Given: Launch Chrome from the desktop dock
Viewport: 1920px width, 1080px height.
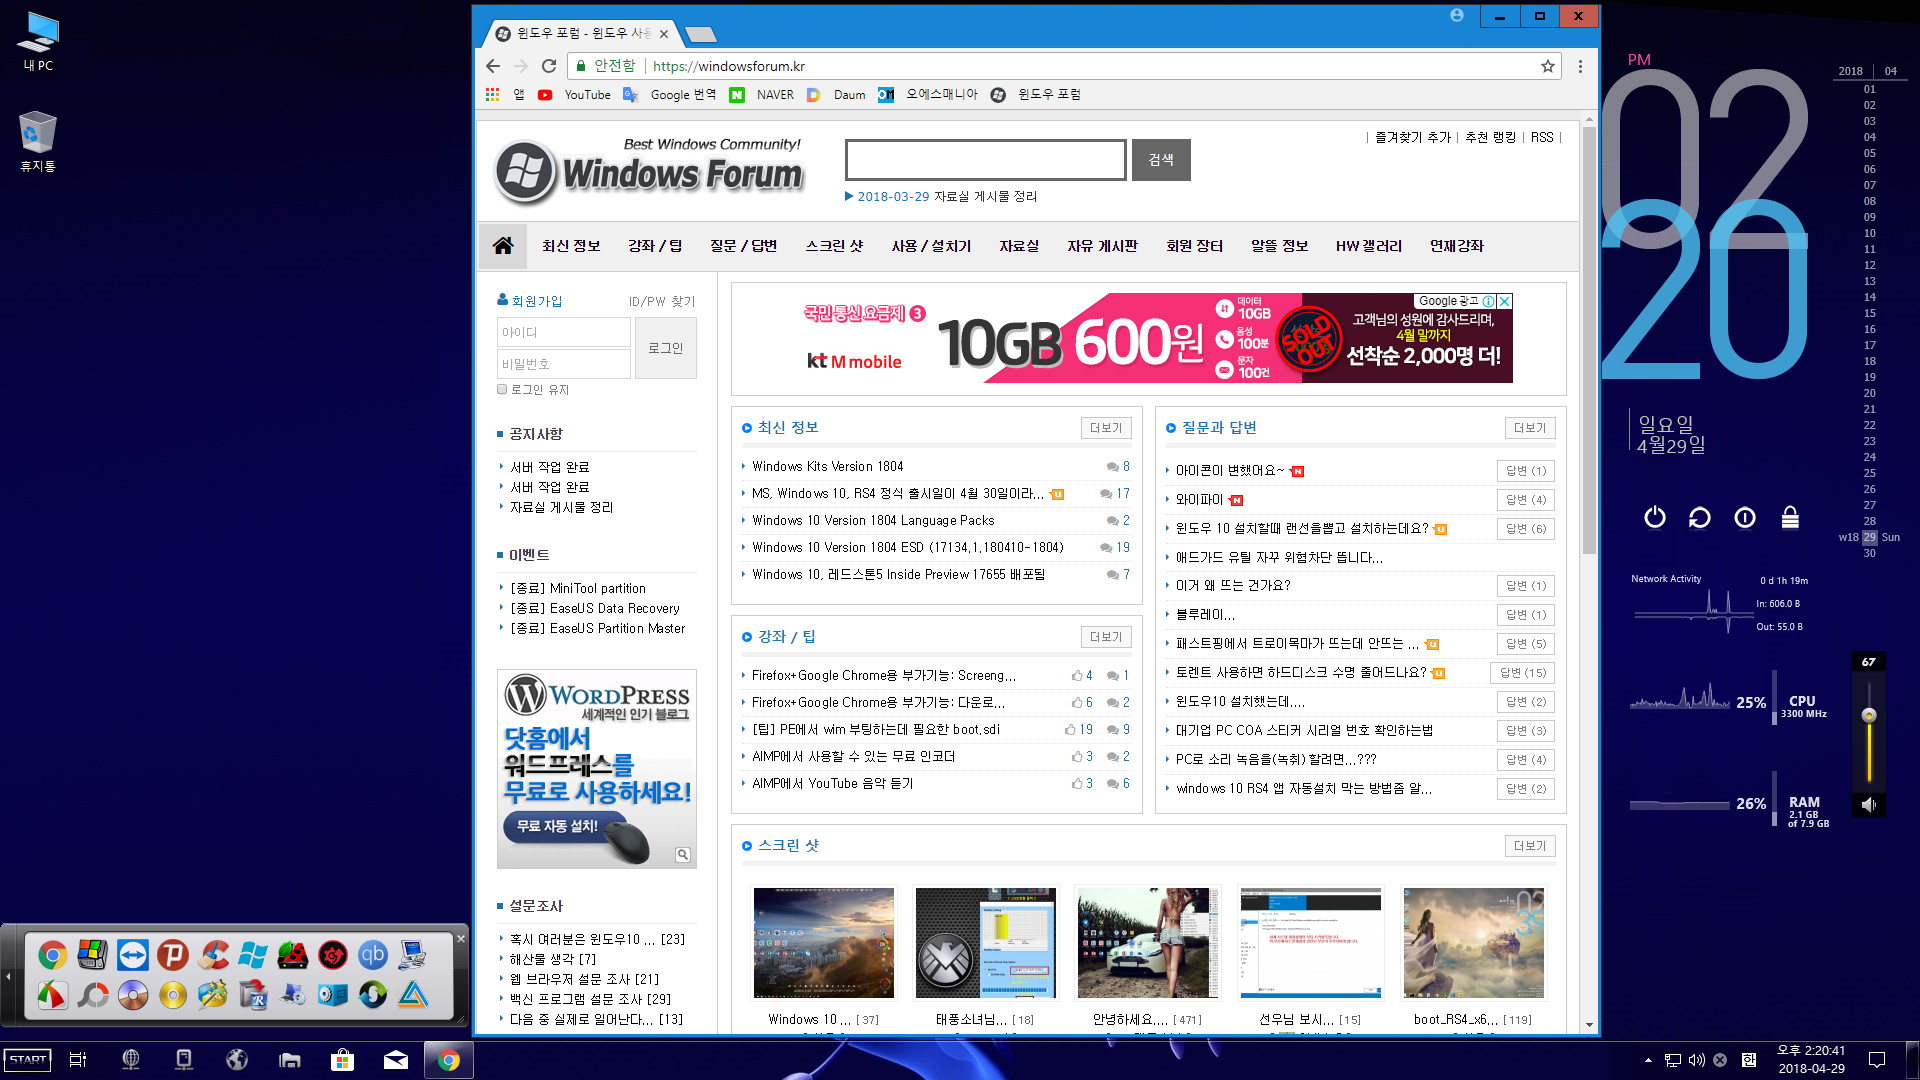Looking at the screenshot, I should pyautogui.click(x=53, y=955).
